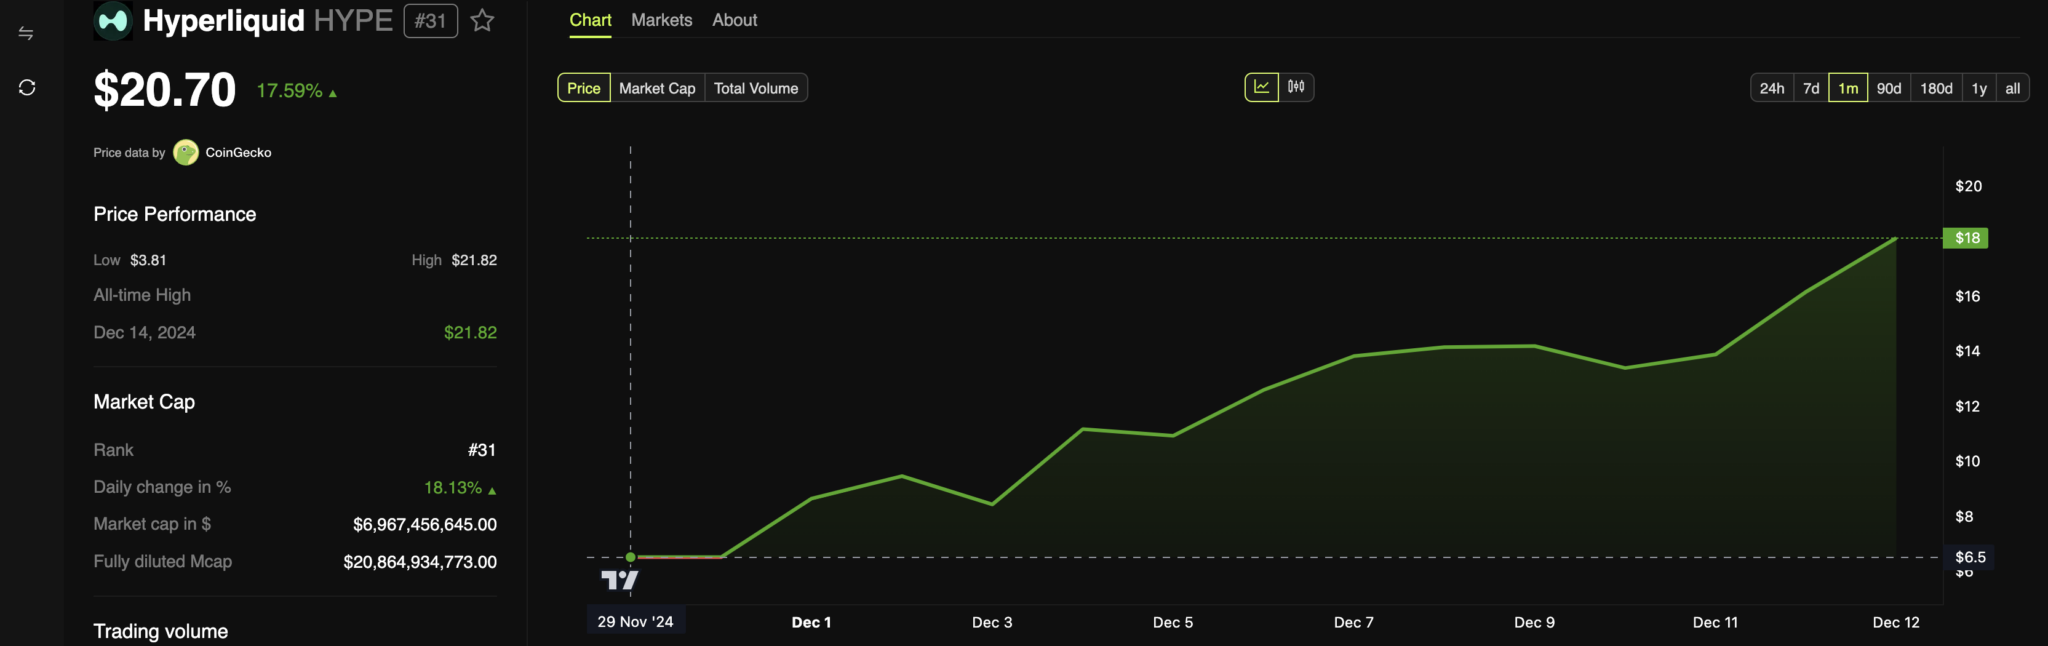
Task: Click the refresh icon in sidebar
Action: point(27,88)
